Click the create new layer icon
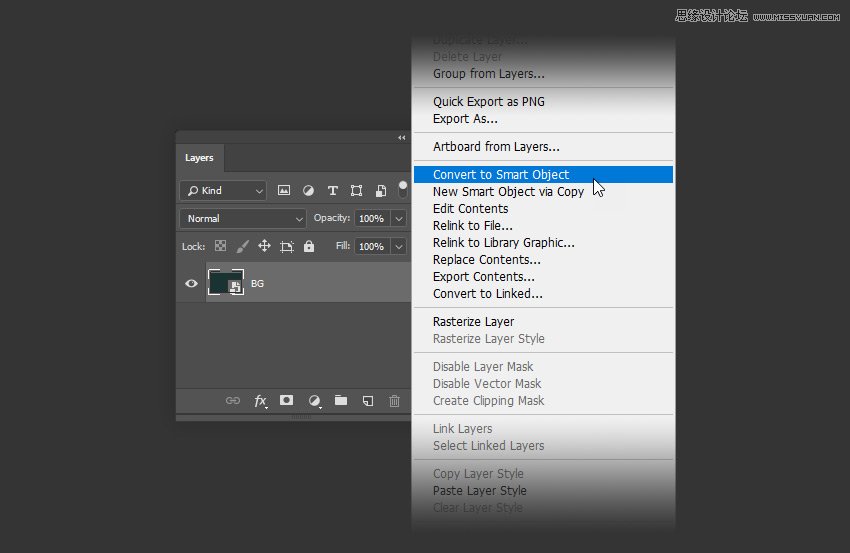Screen dimensions: 850x553 coord(368,400)
